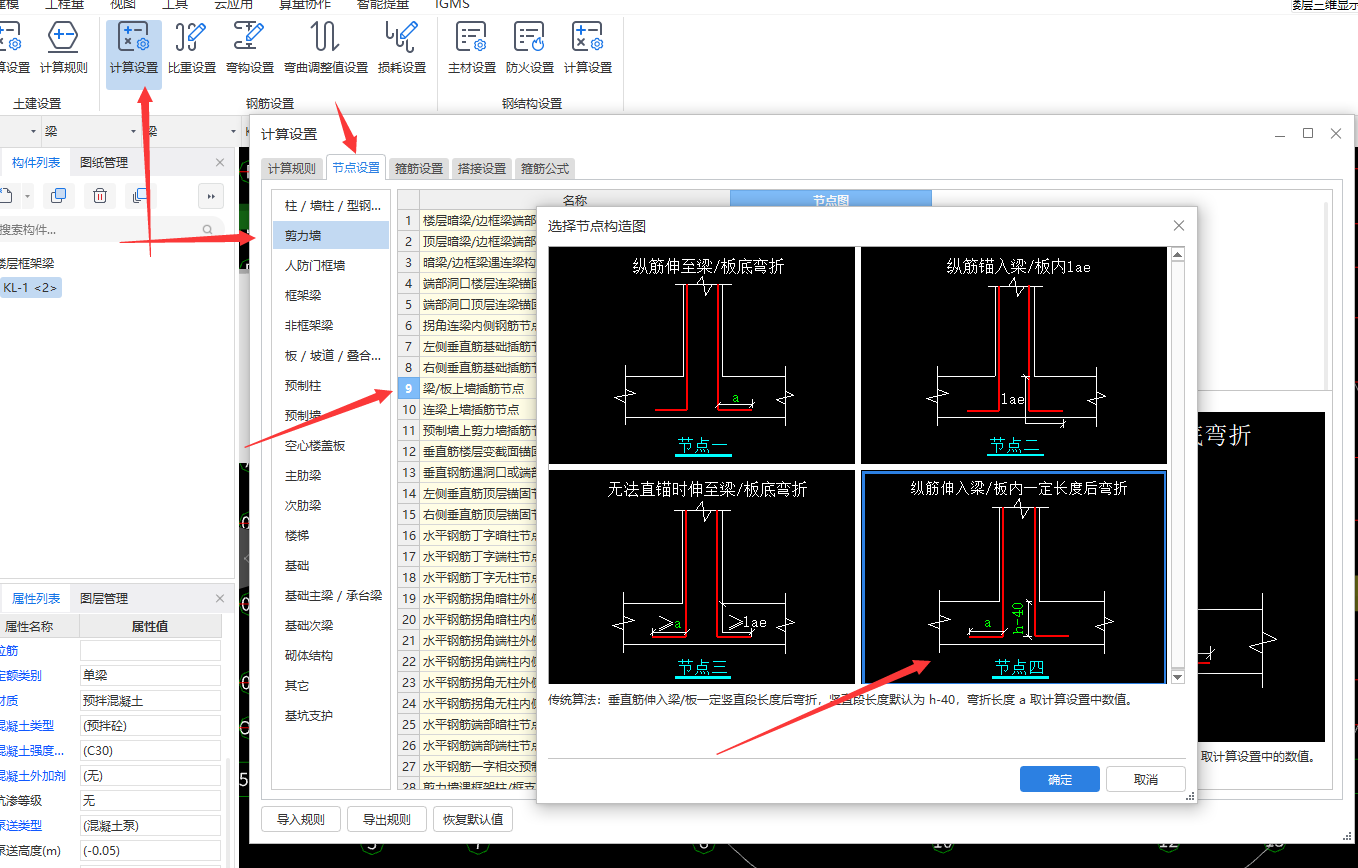The width and height of the screenshot is (1358, 868).
Task: Close the 选择节点构造图 dialog
Action: click(x=1178, y=226)
